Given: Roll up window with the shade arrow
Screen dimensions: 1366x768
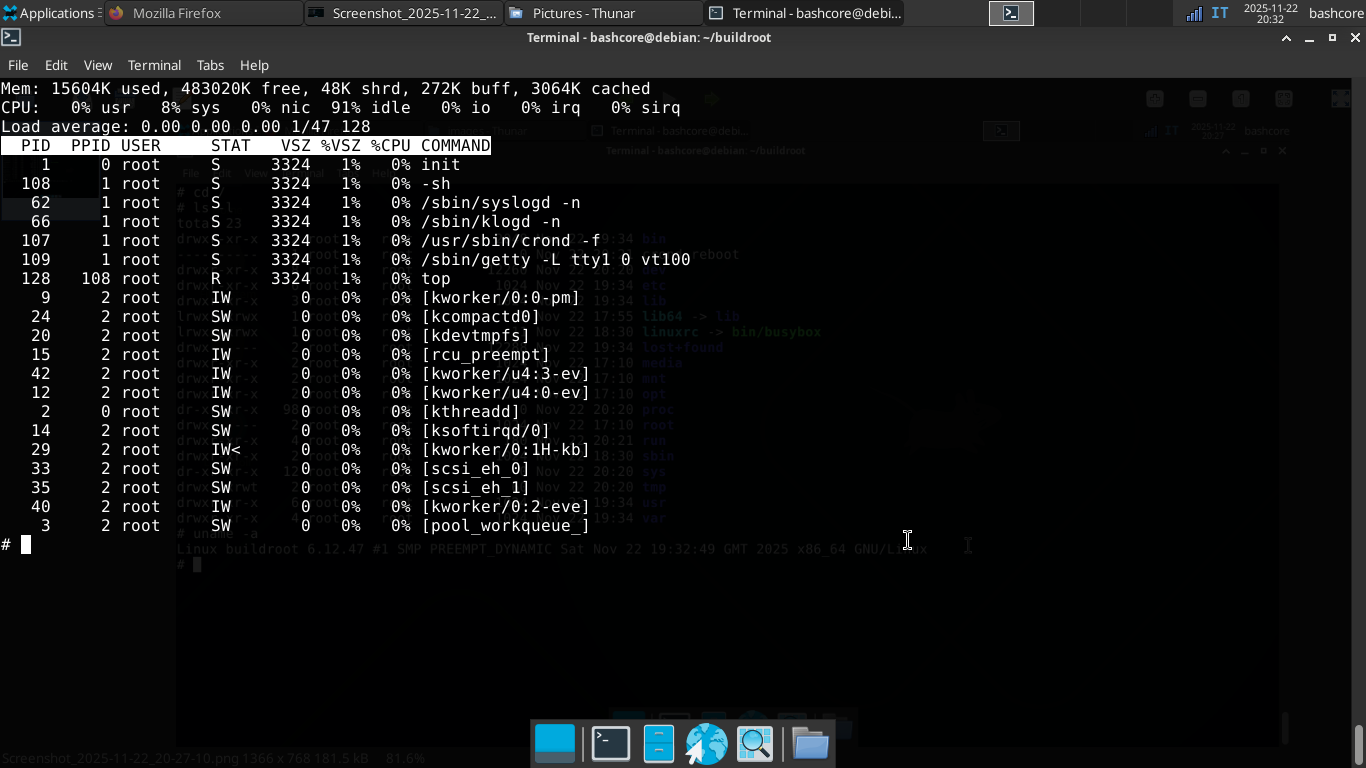Looking at the screenshot, I should tap(1287, 38).
